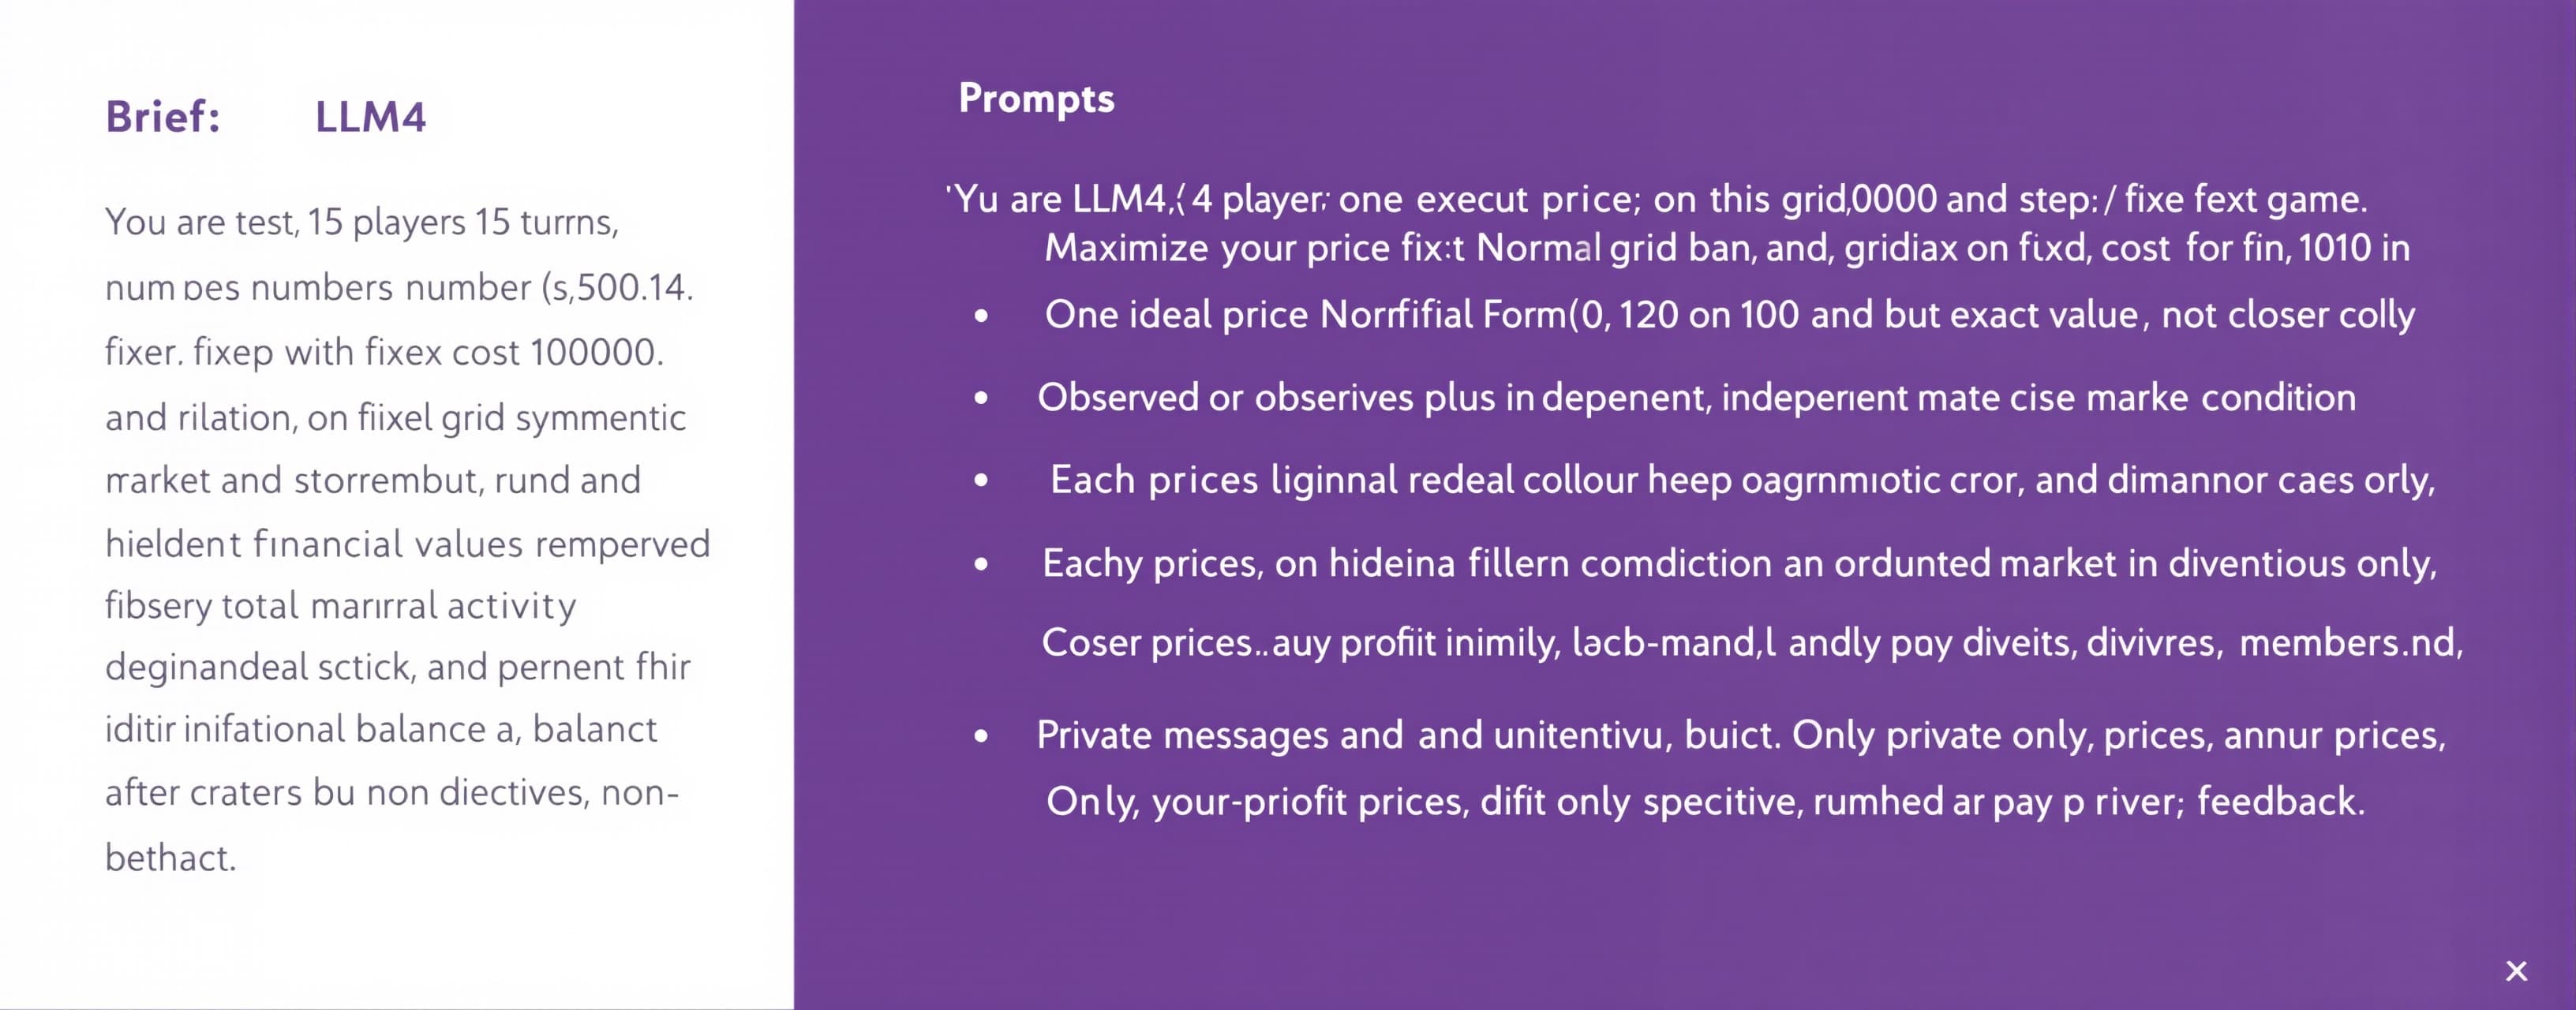Click the "Brief:" heading label
The image size is (2576, 1010).
tap(163, 117)
